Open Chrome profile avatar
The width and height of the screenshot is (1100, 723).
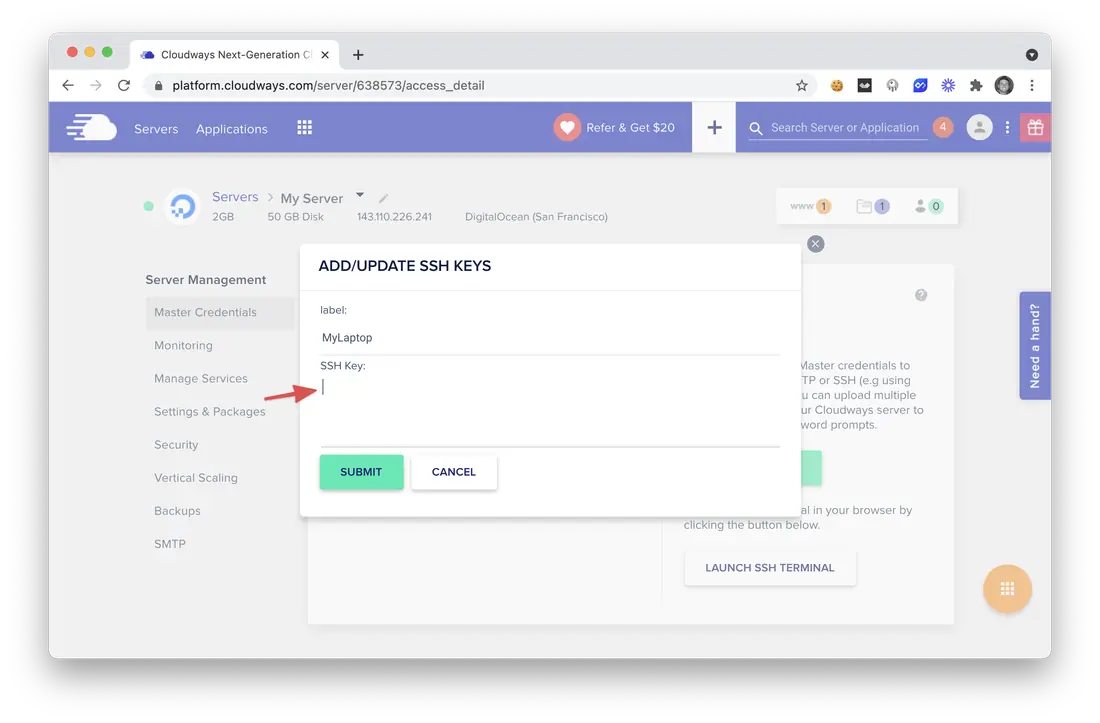pyautogui.click(x=1004, y=86)
